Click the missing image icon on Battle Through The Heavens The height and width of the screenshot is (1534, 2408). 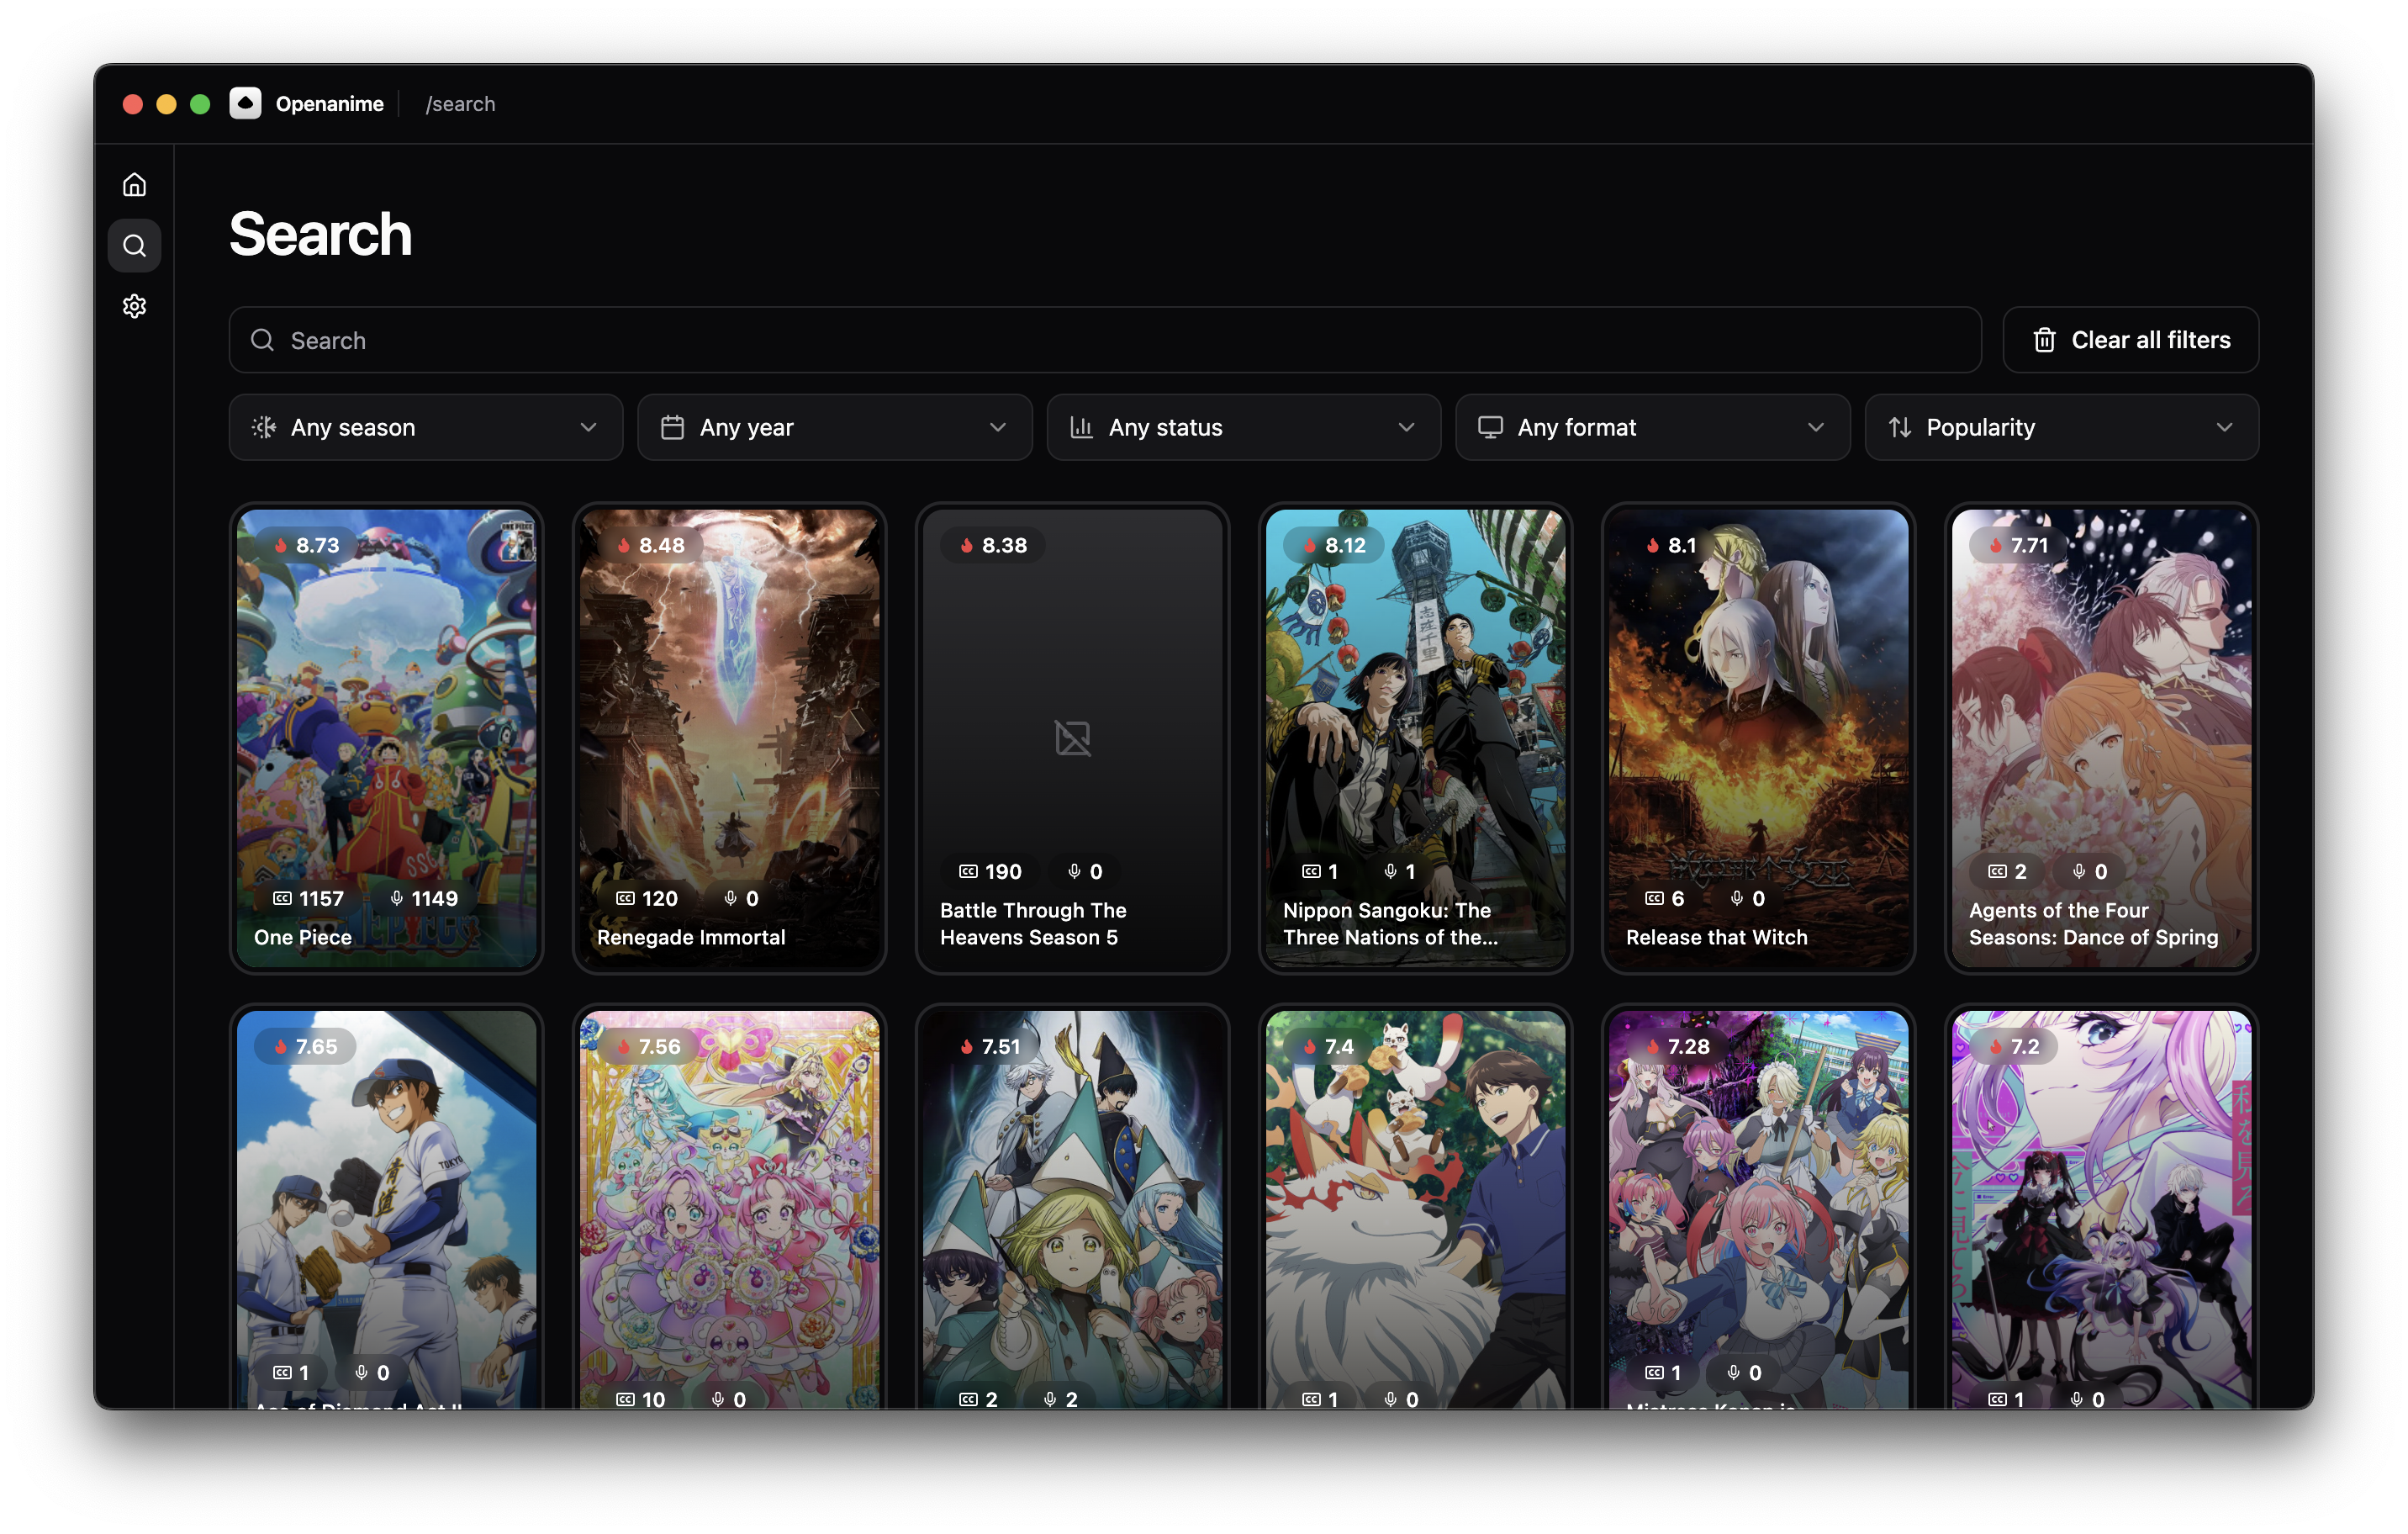tap(1072, 738)
